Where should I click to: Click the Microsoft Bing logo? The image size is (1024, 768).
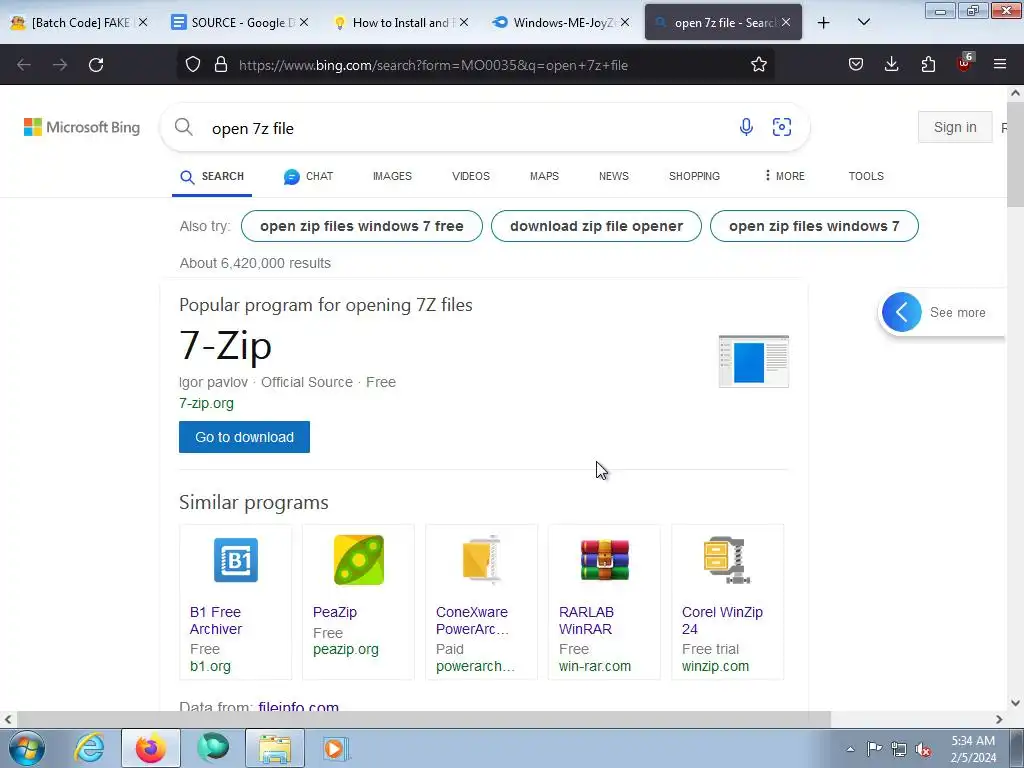click(82, 127)
